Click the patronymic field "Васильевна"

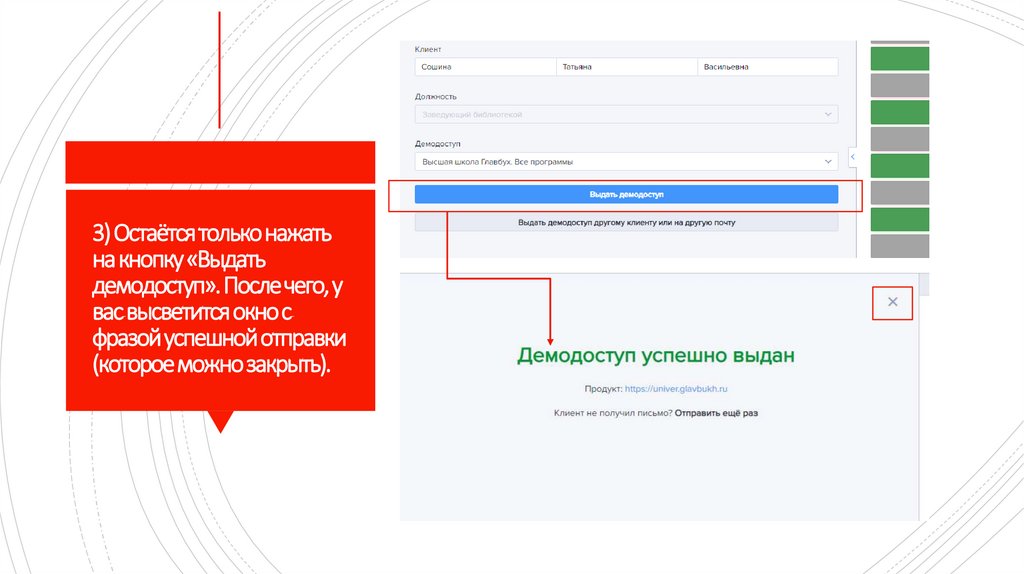point(768,67)
